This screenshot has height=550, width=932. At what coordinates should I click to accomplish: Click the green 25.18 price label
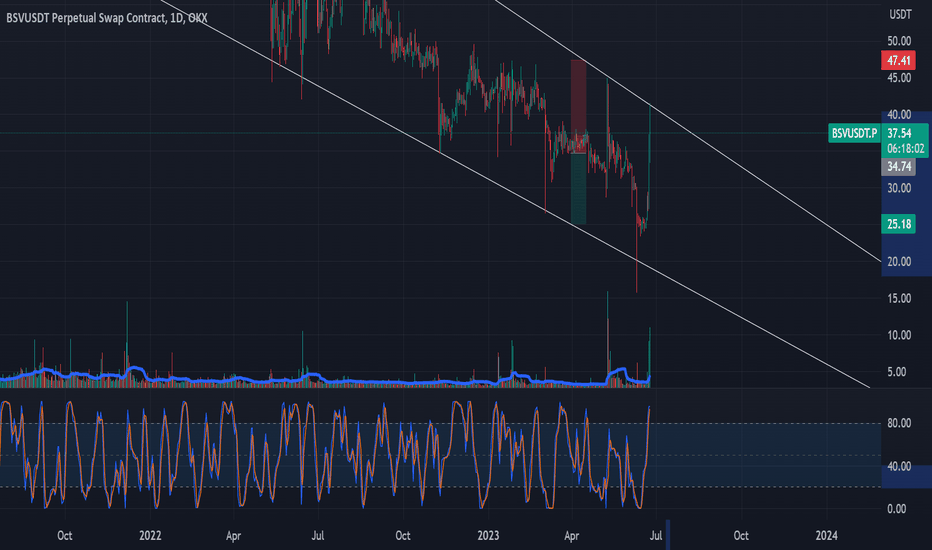[898, 224]
